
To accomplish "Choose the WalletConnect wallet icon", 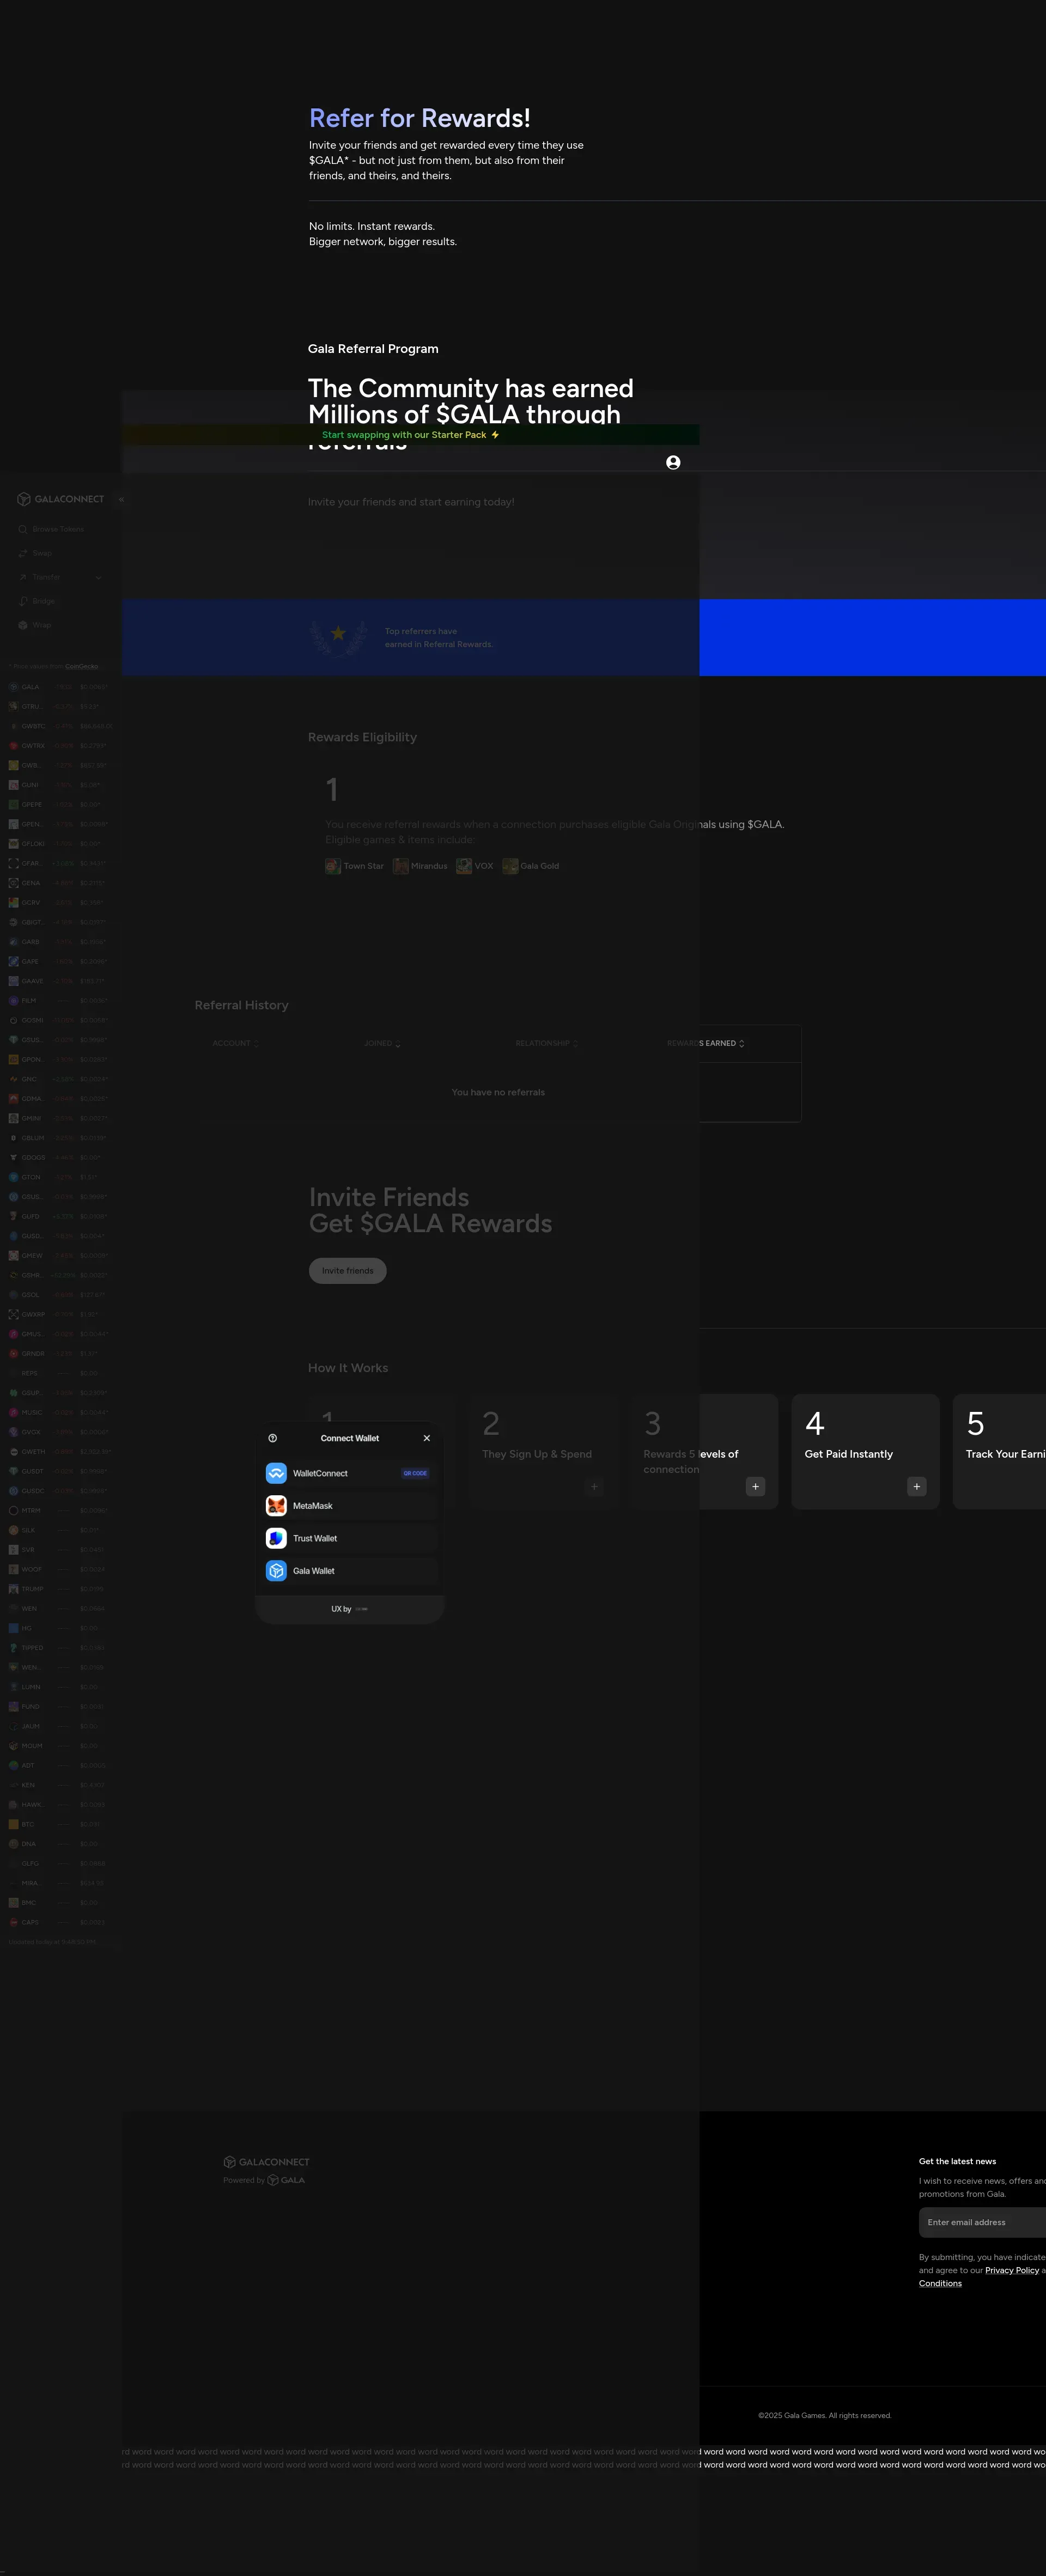I will point(277,1473).
